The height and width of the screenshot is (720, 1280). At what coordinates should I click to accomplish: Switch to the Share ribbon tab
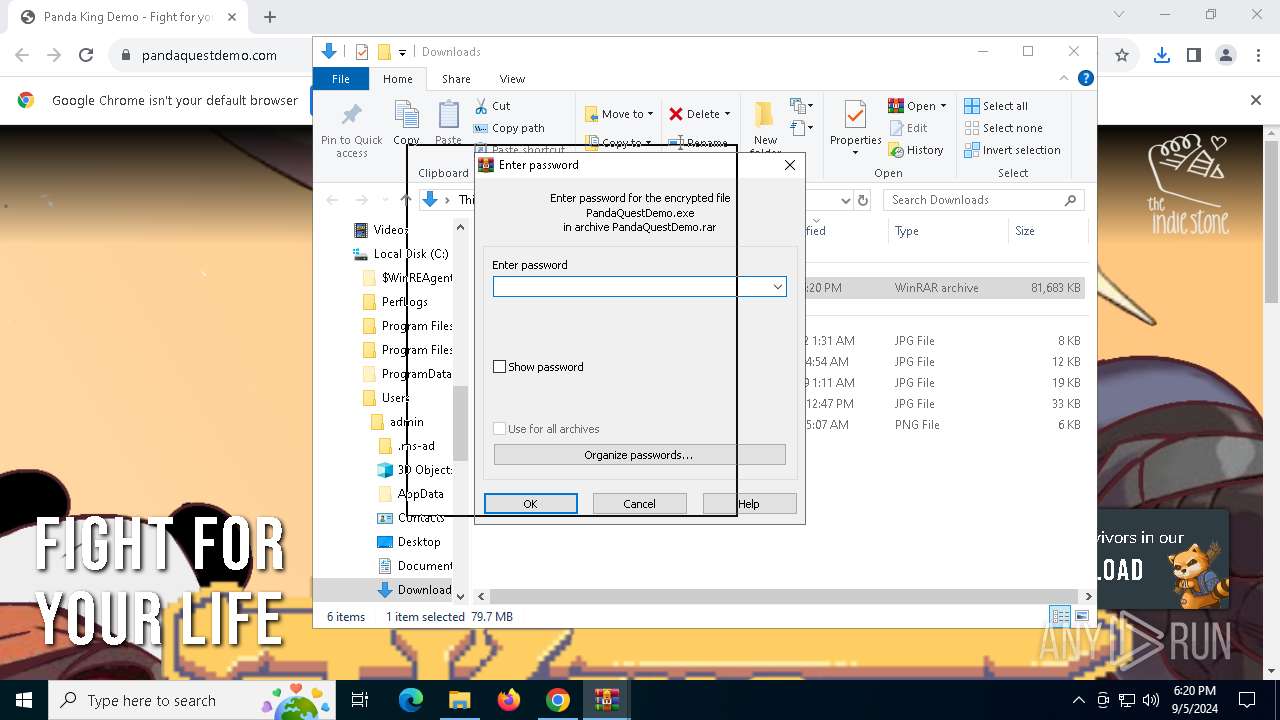tap(456, 79)
